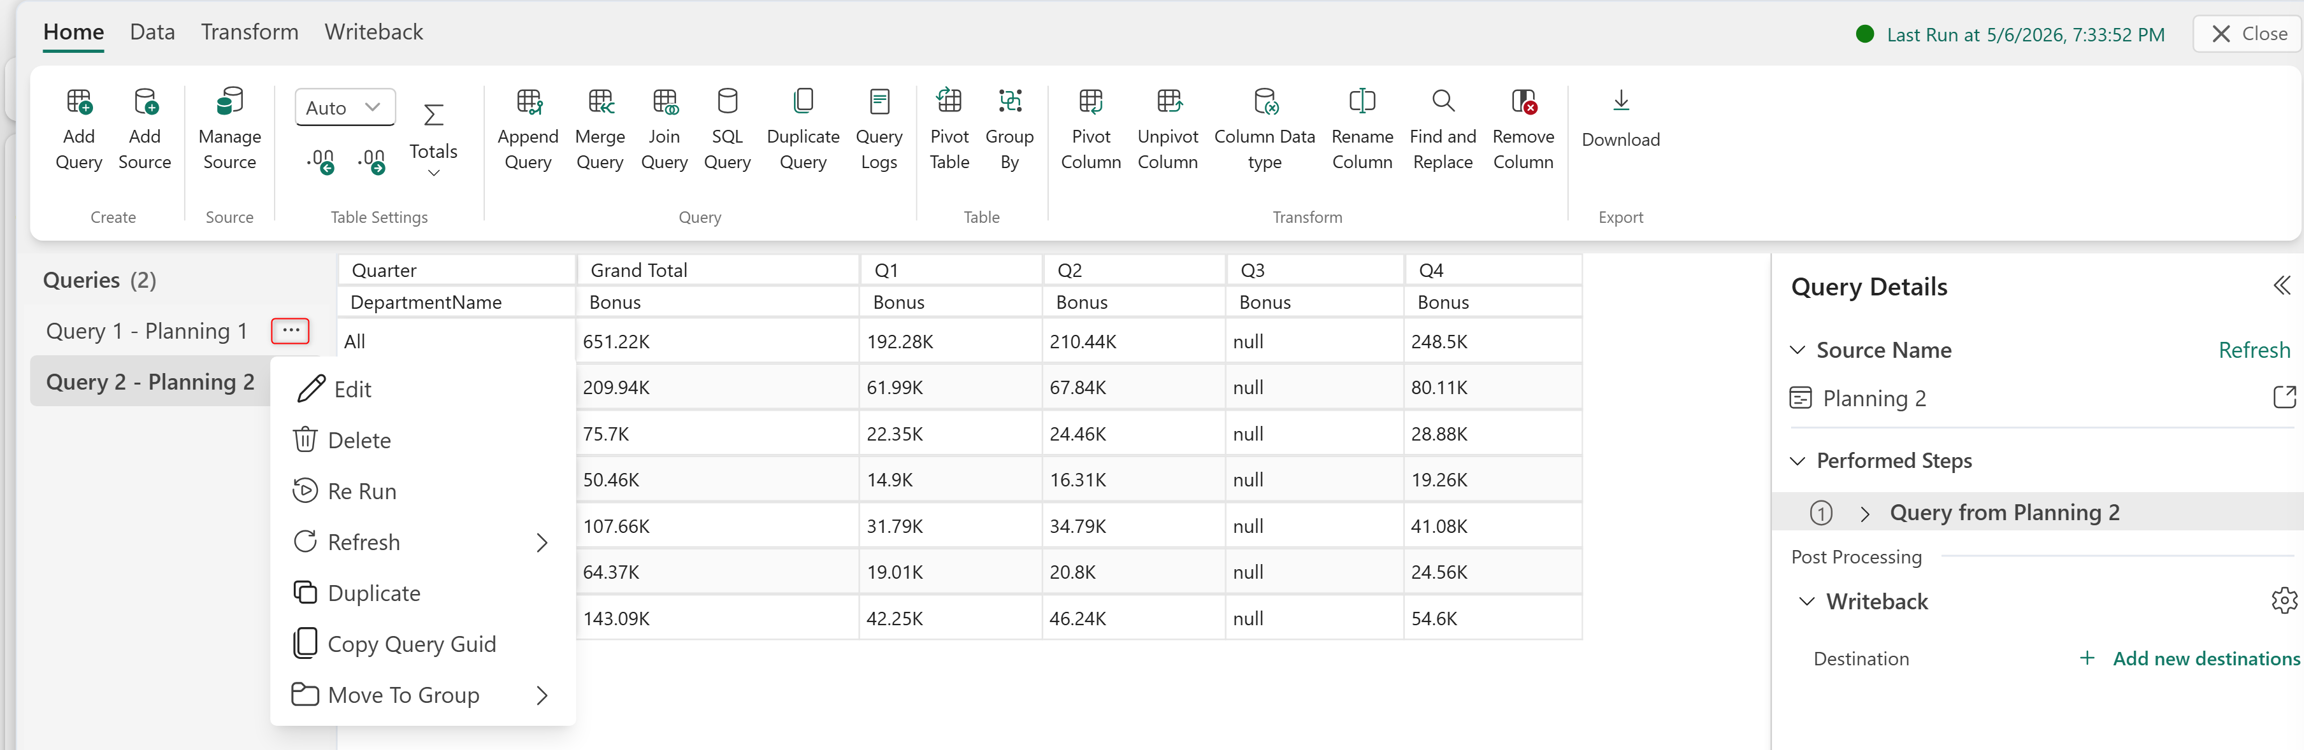This screenshot has width=2304, height=750.
Task: Collapse the Performed Steps section
Action: pyautogui.click(x=1798, y=461)
